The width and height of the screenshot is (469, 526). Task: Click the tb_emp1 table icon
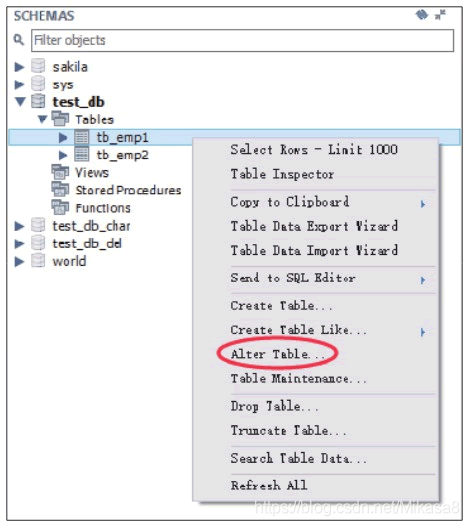82,137
